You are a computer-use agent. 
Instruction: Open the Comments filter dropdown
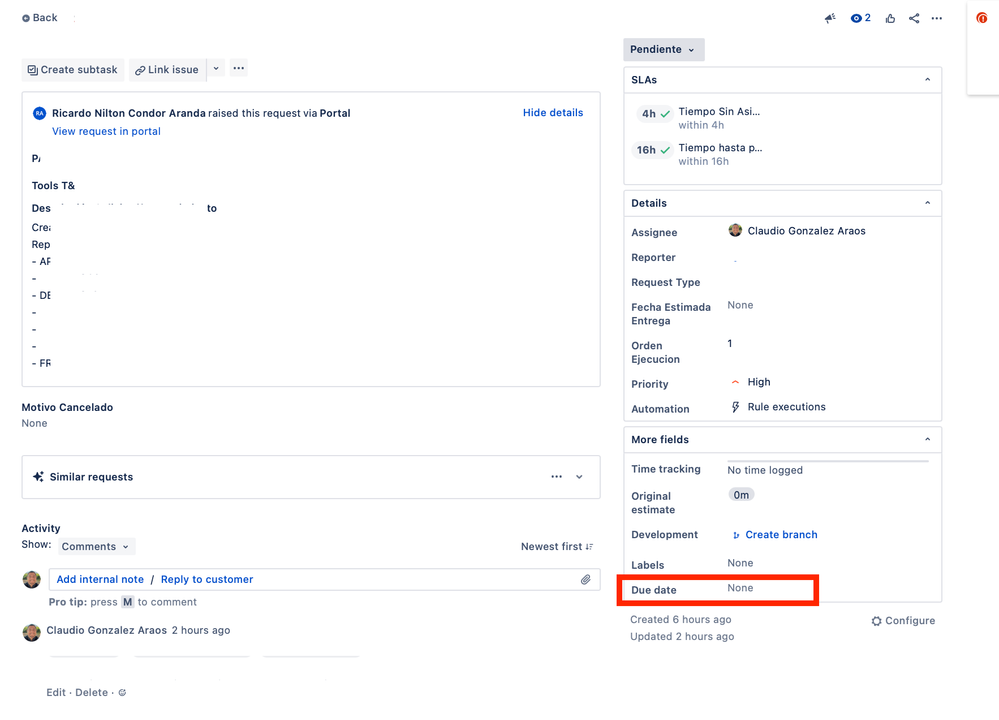[96, 547]
